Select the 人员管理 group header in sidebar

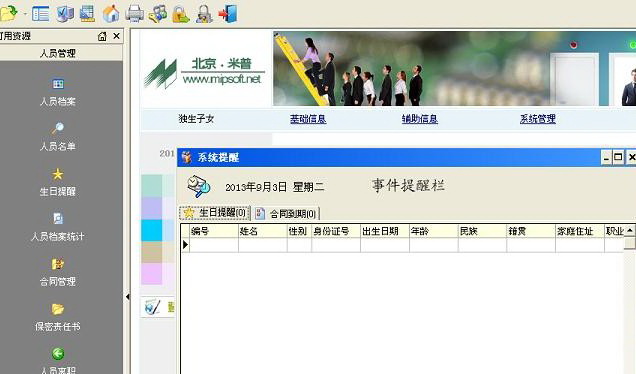[x=58, y=53]
